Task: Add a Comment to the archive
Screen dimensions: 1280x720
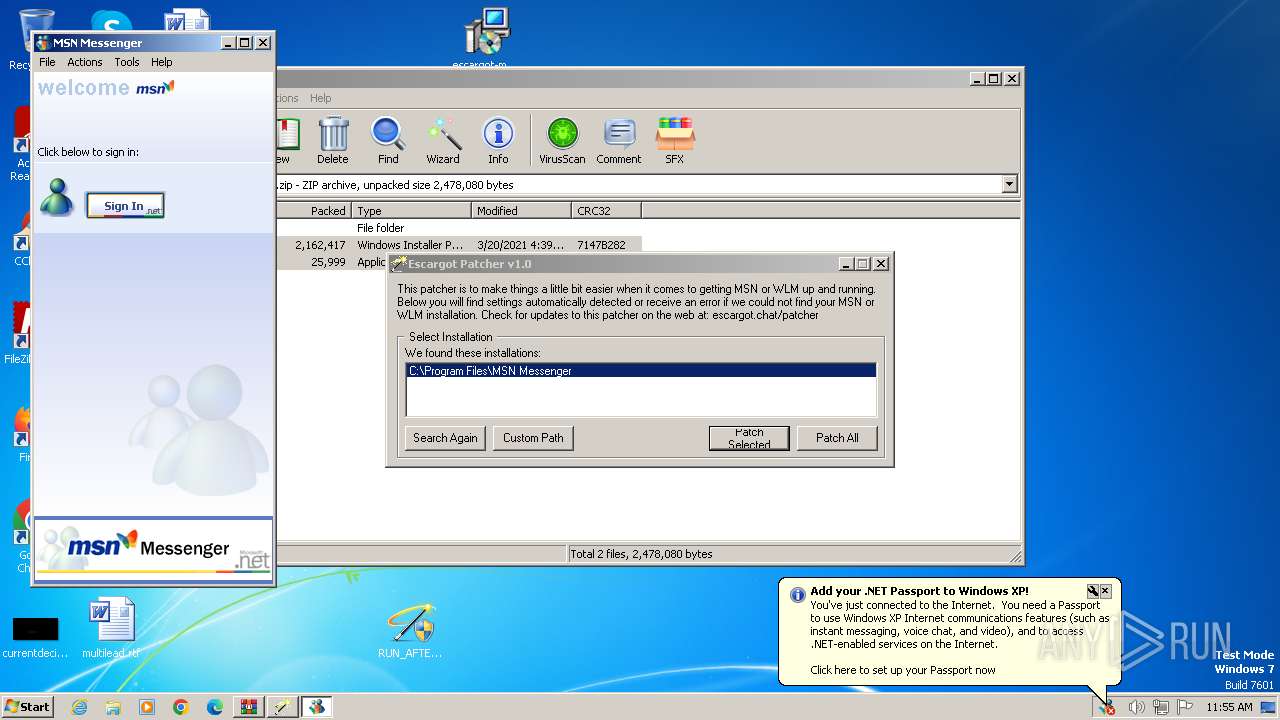Action: 619,140
